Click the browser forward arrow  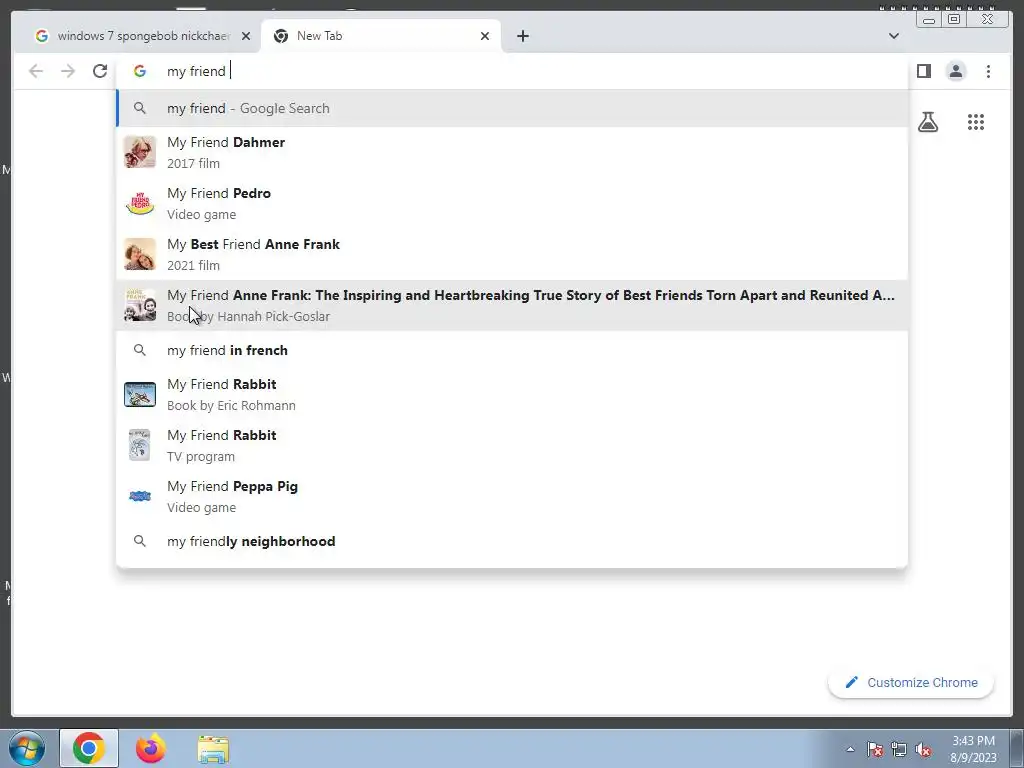point(68,71)
